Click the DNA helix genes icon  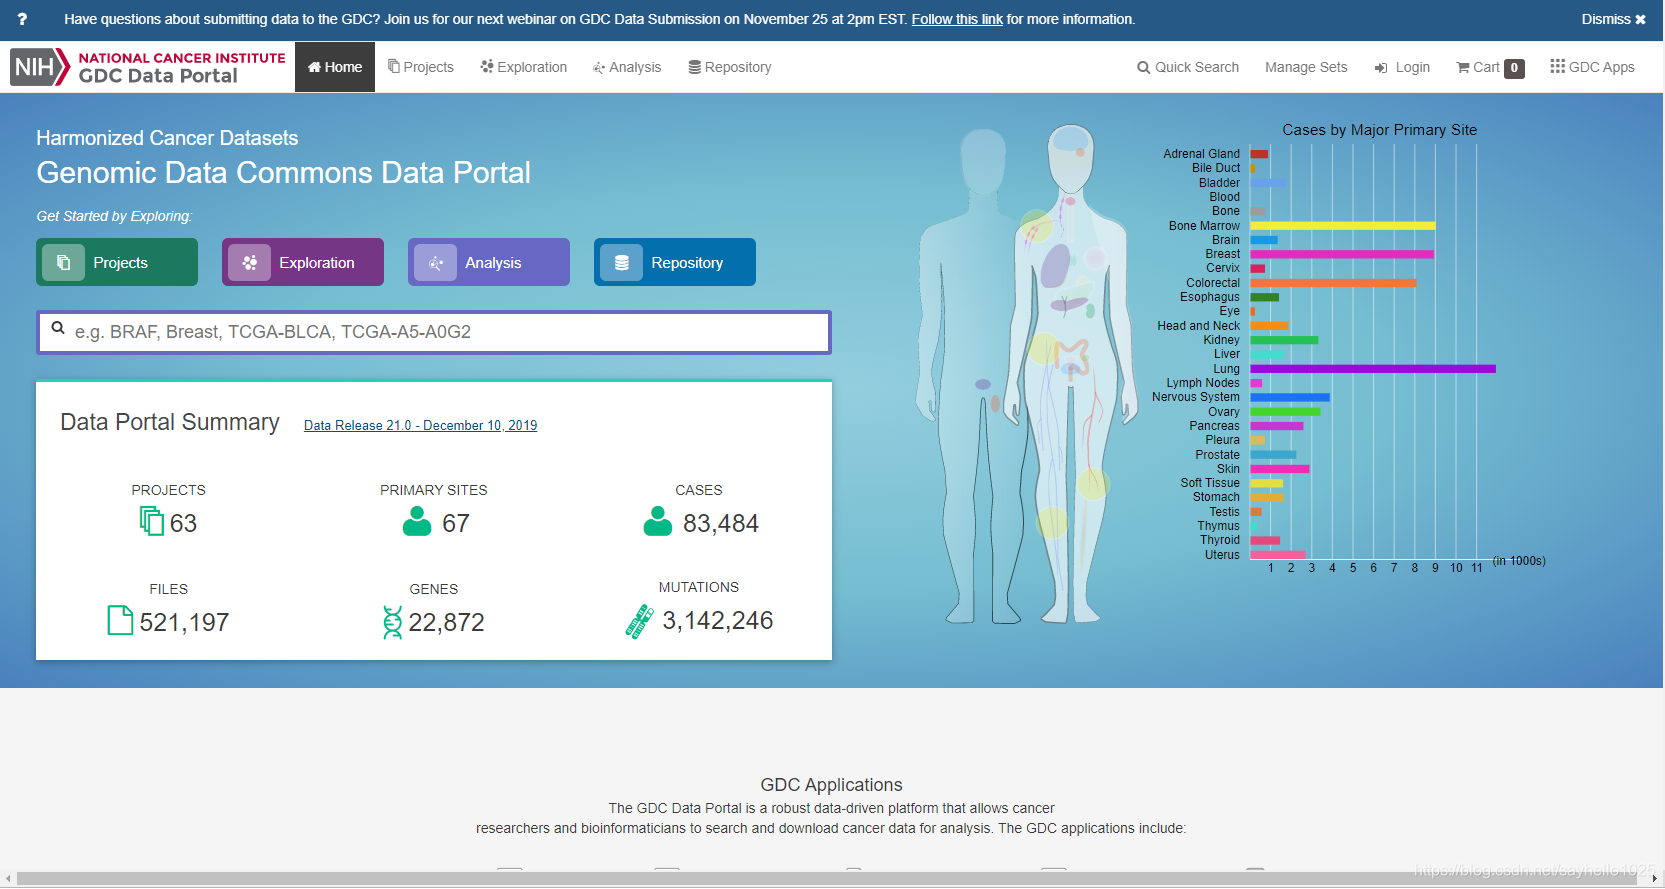[392, 622]
